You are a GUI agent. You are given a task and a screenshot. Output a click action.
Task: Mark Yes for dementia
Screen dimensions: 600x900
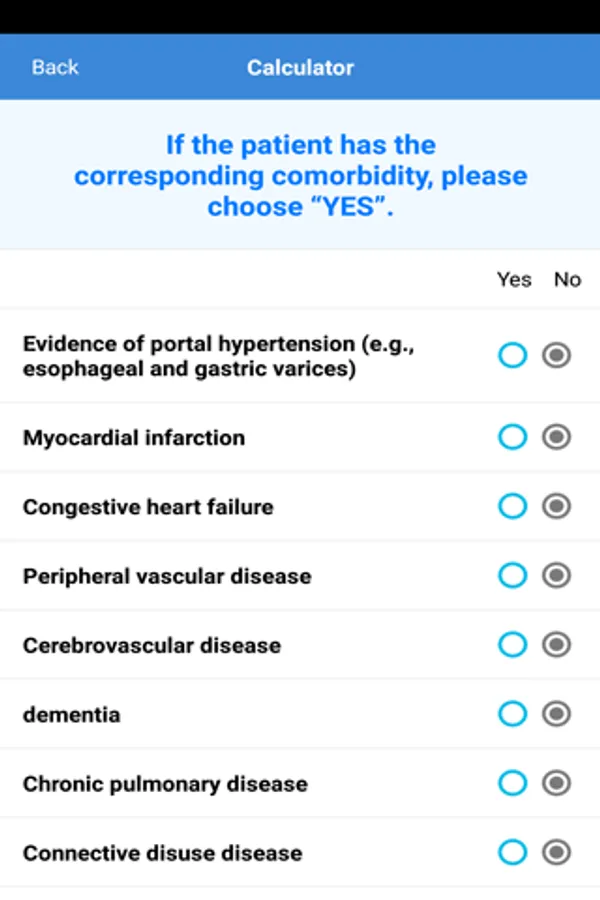click(512, 714)
